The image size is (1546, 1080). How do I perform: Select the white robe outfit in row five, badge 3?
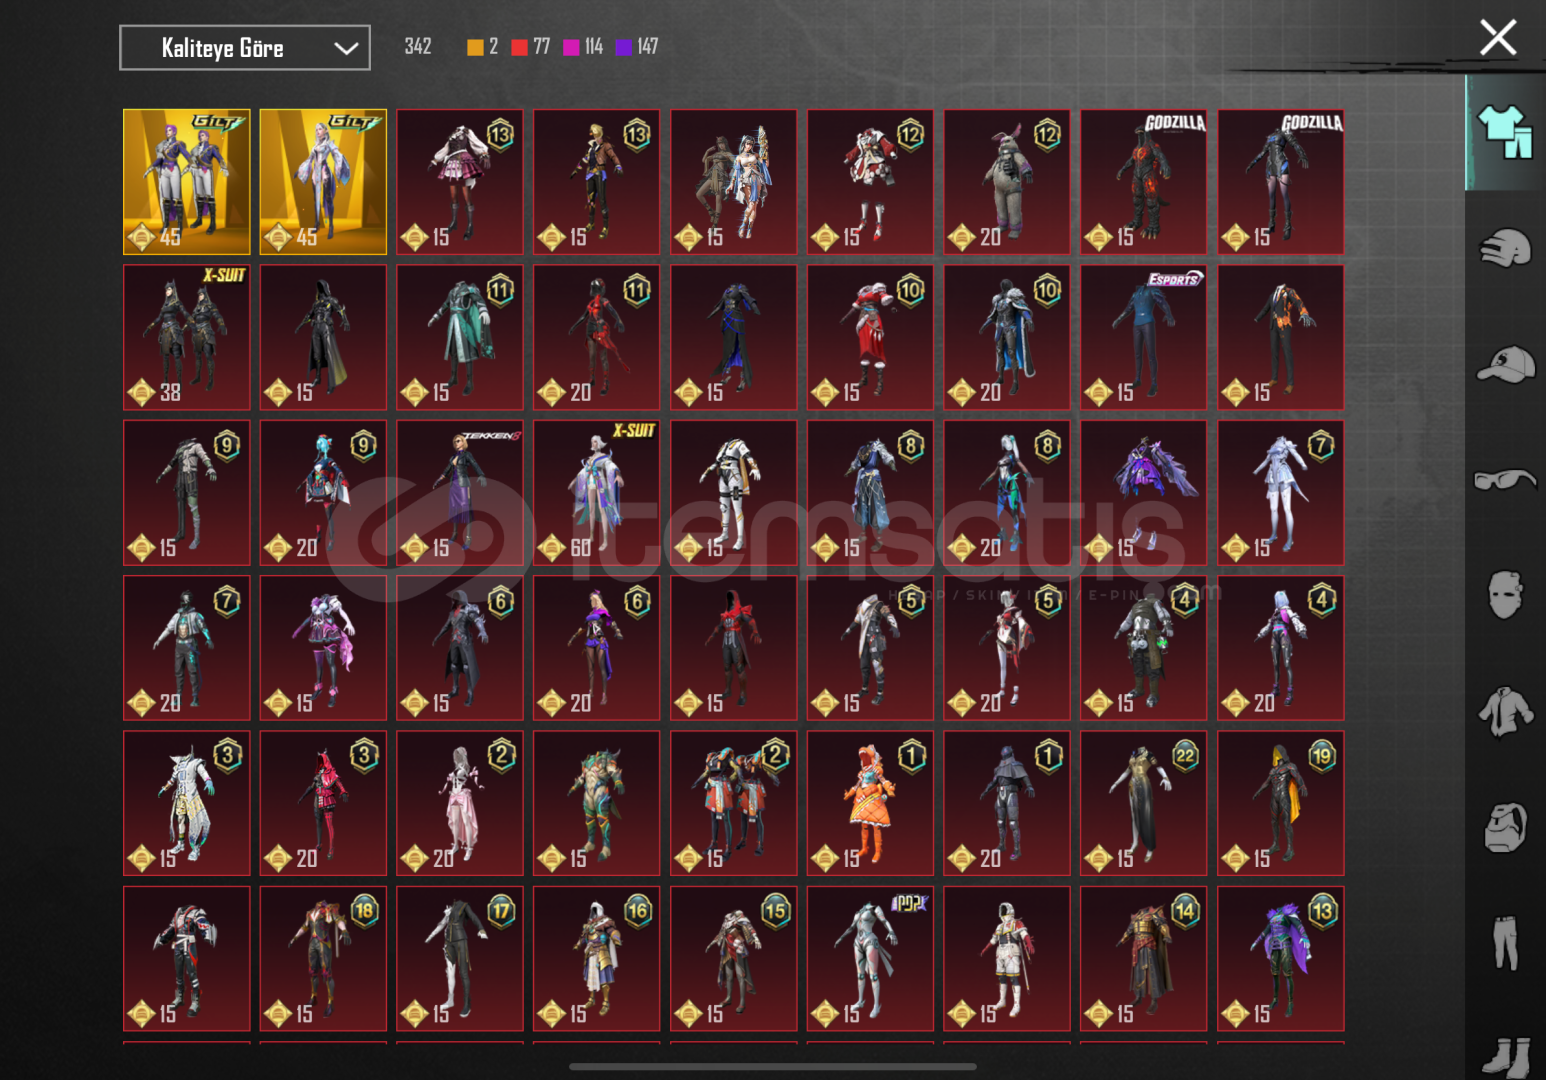(x=187, y=803)
